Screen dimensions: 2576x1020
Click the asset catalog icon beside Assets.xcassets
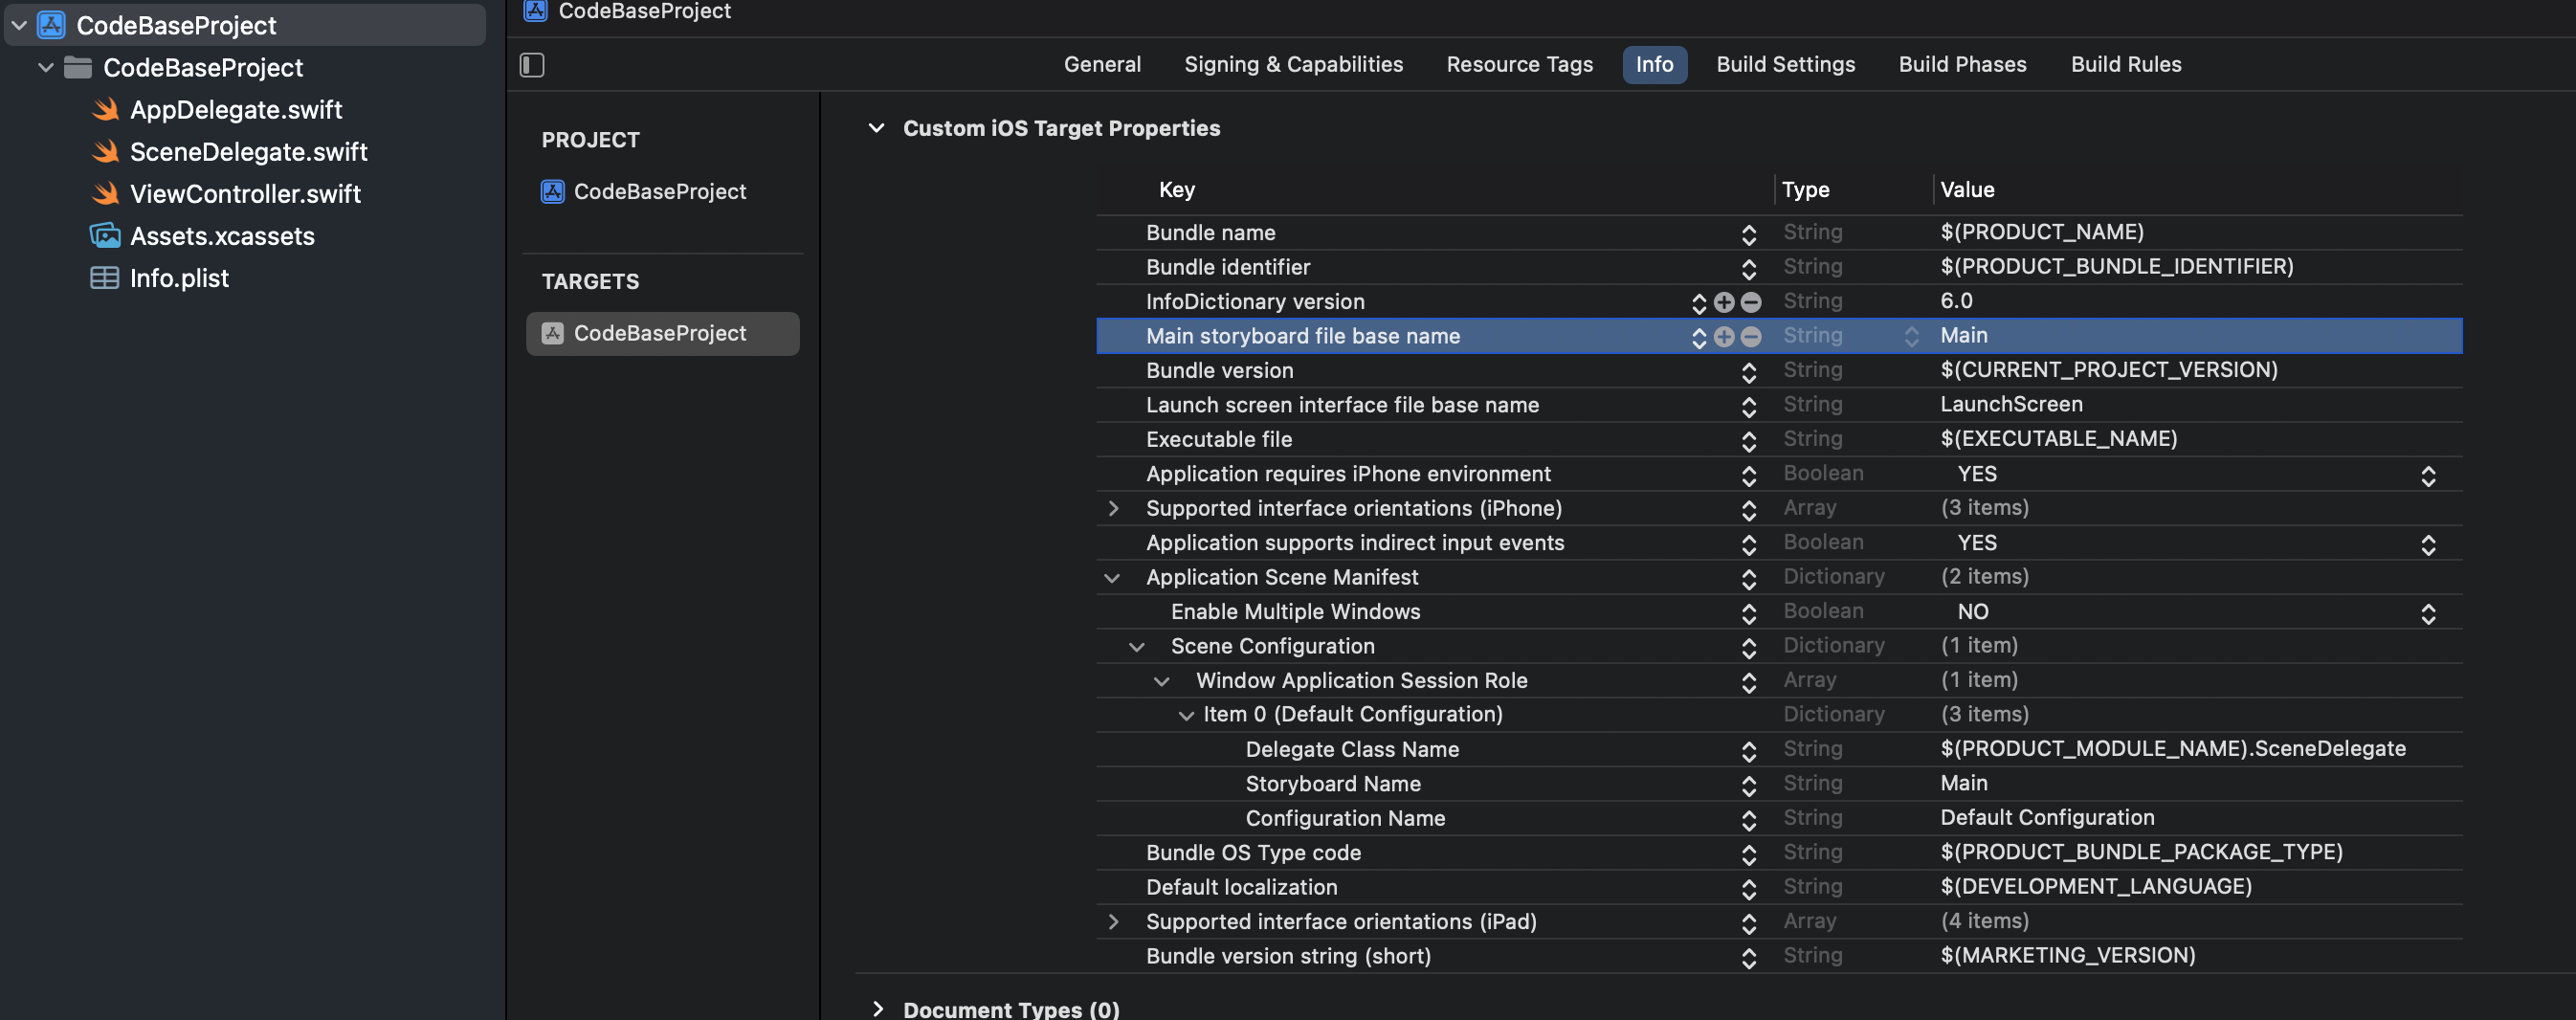[x=105, y=235]
